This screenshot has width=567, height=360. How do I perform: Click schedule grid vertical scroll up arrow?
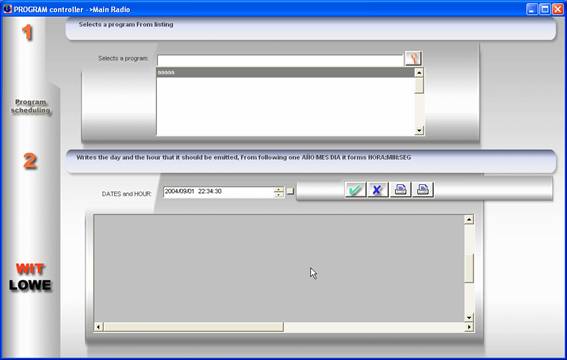[x=469, y=219]
